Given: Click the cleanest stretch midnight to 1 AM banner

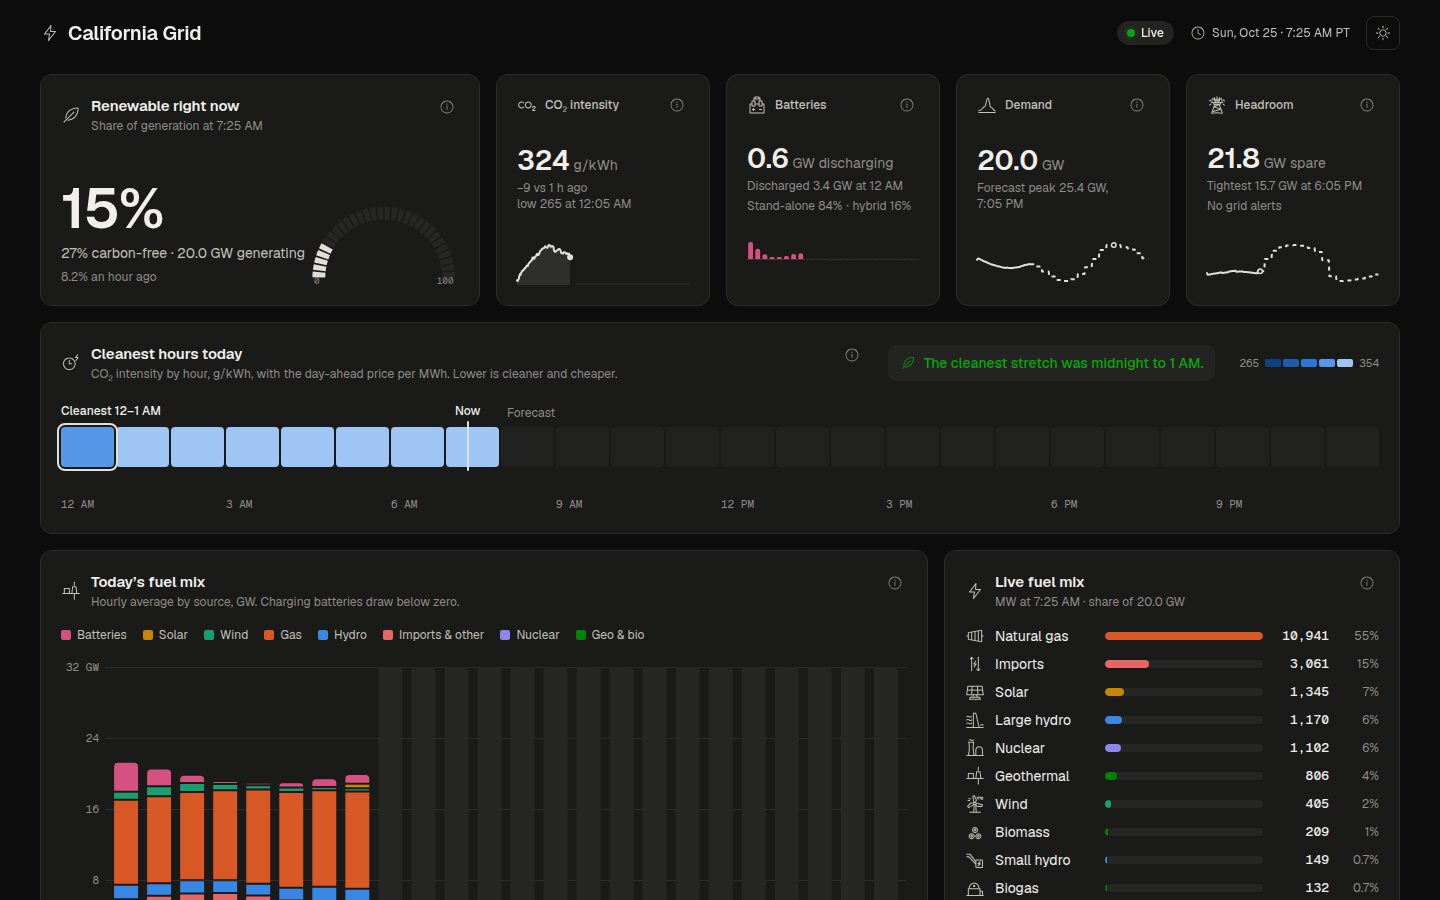Looking at the screenshot, I should click(x=1051, y=363).
